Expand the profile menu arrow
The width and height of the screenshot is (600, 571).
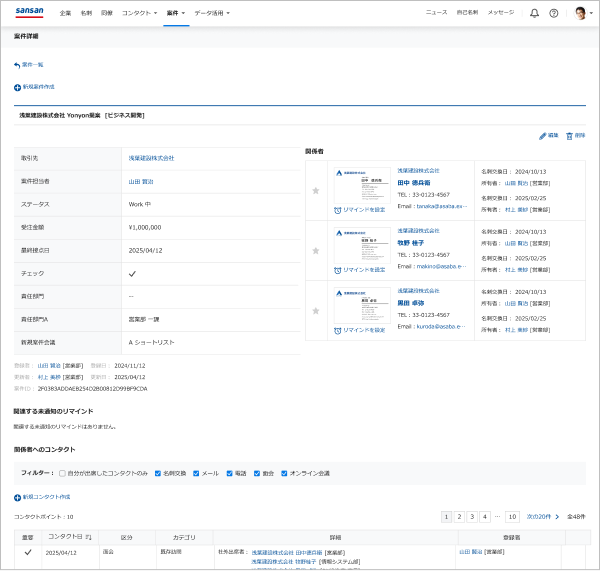[x=591, y=13]
